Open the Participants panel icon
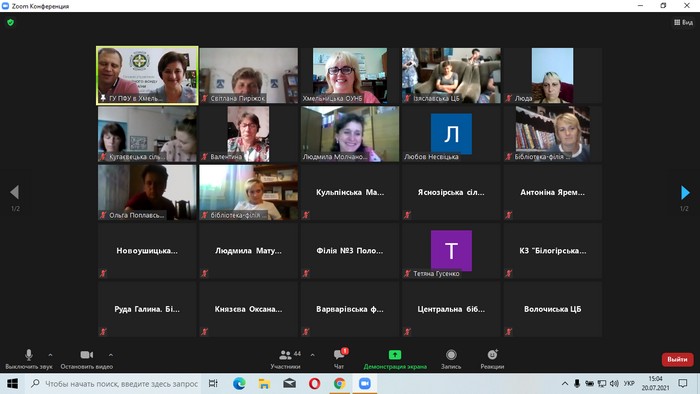The image size is (700, 394). click(285, 355)
